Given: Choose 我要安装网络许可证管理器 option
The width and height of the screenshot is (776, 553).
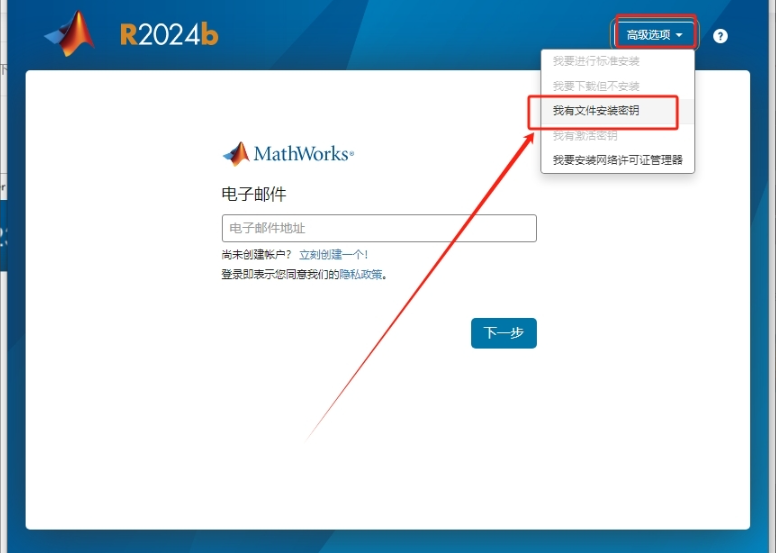Looking at the screenshot, I should (618, 160).
